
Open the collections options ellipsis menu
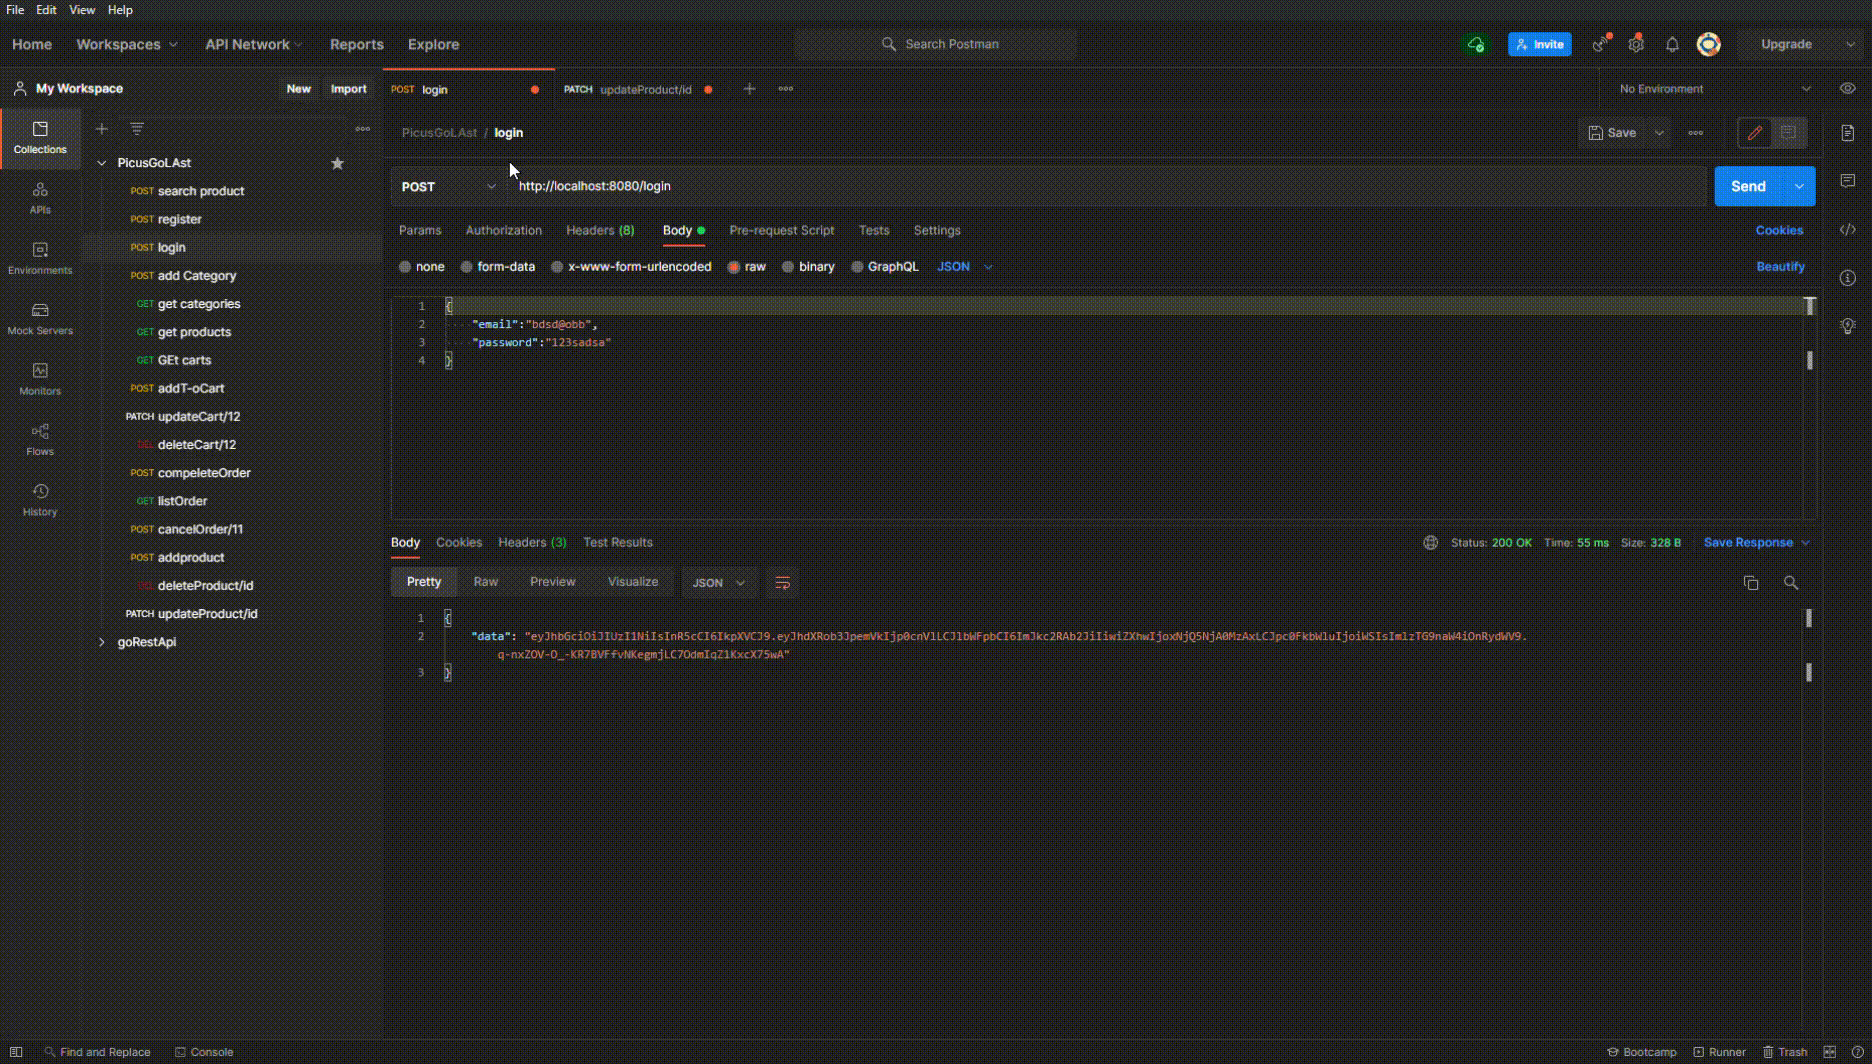(x=362, y=128)
